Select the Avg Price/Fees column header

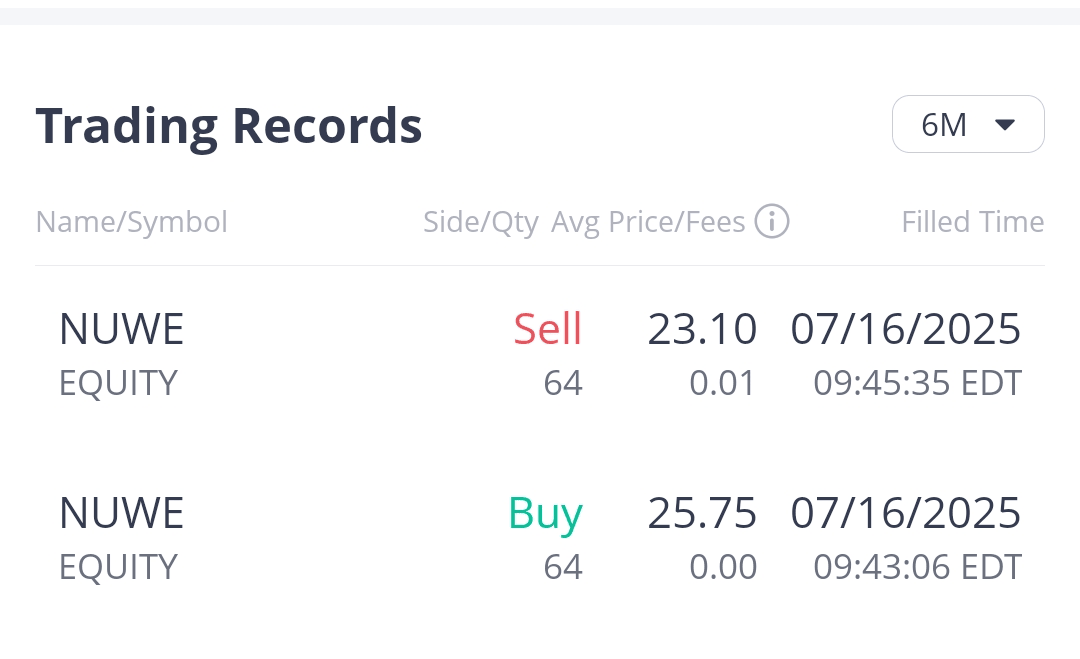pyautogui.click(x=648, y=222)
